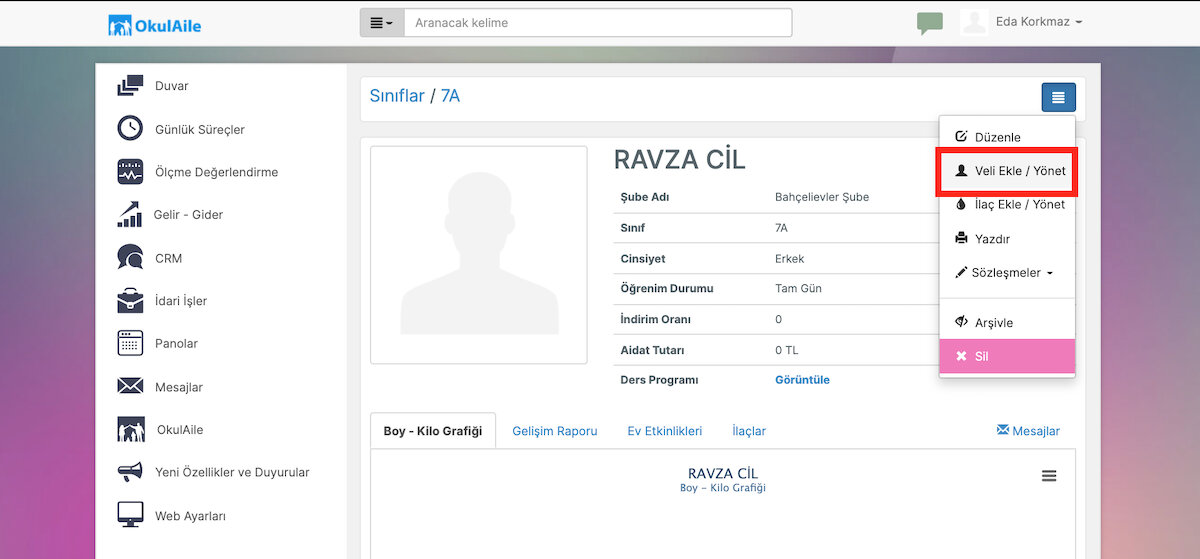The image size is (1200, 559).
Task: Open Gelir - Gider in sidebar
Action: [189, 214]
